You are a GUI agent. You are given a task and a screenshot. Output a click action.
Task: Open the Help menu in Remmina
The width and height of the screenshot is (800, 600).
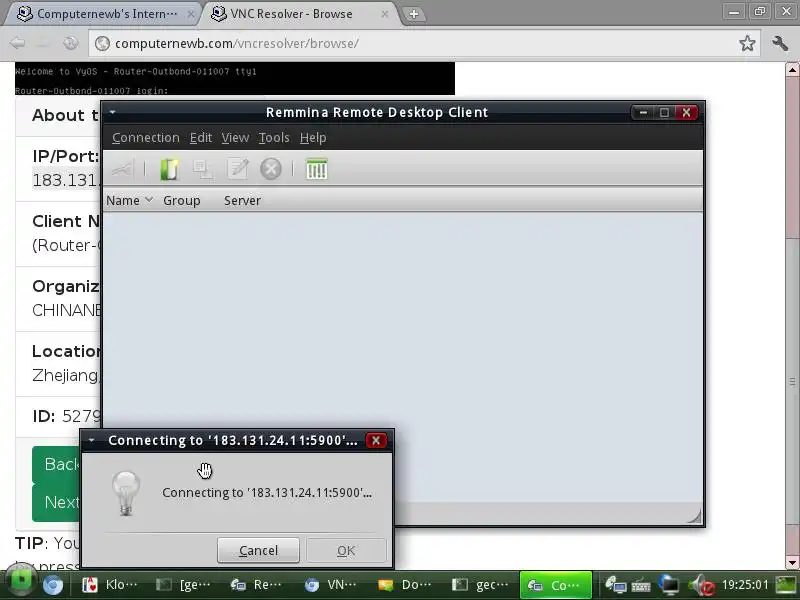[313, 138]
